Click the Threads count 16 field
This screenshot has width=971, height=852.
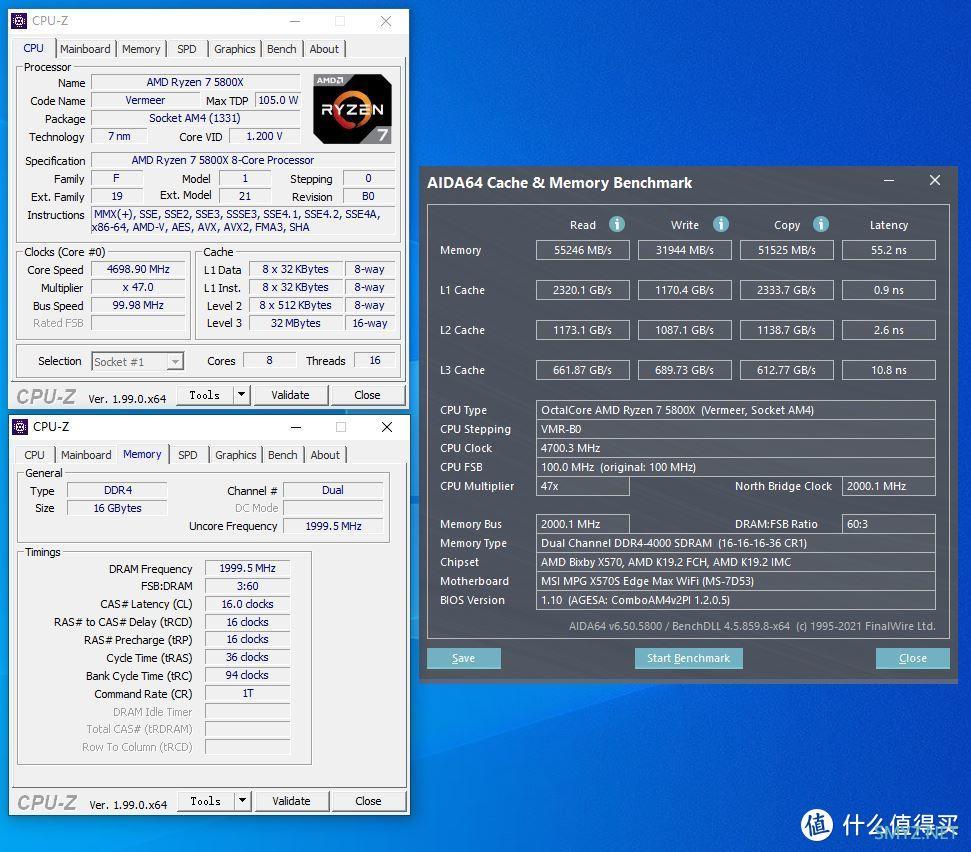[375, 360]
